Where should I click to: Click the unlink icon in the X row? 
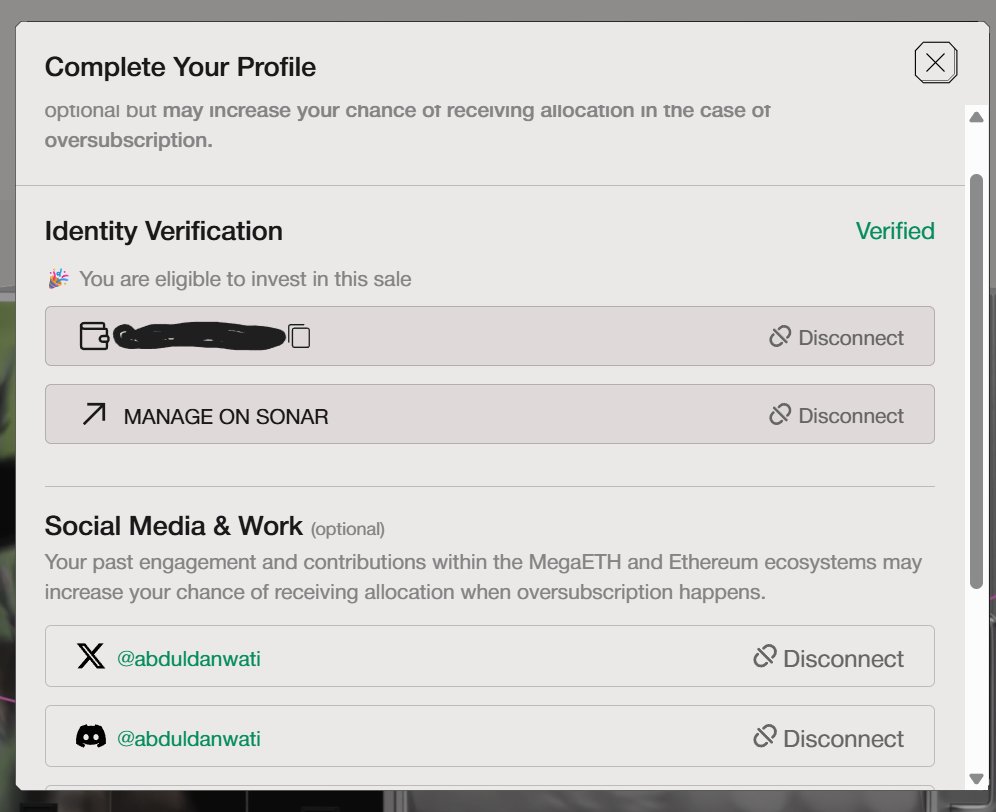765,656
